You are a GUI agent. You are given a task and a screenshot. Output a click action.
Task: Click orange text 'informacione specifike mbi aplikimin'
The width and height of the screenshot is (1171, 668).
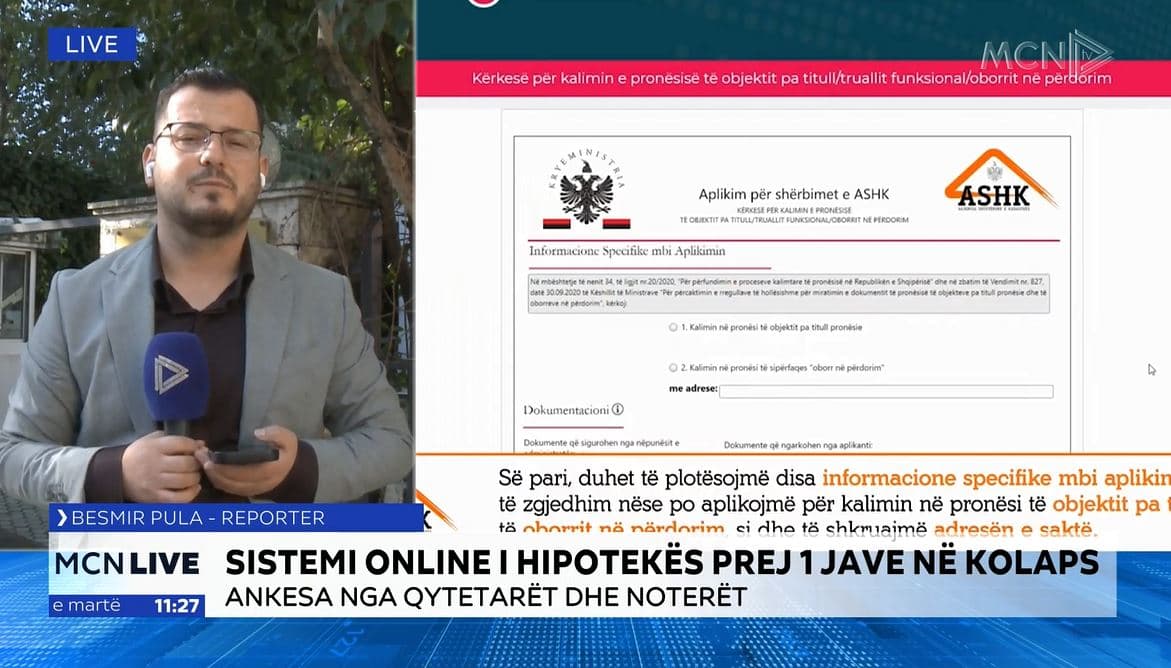996,478
